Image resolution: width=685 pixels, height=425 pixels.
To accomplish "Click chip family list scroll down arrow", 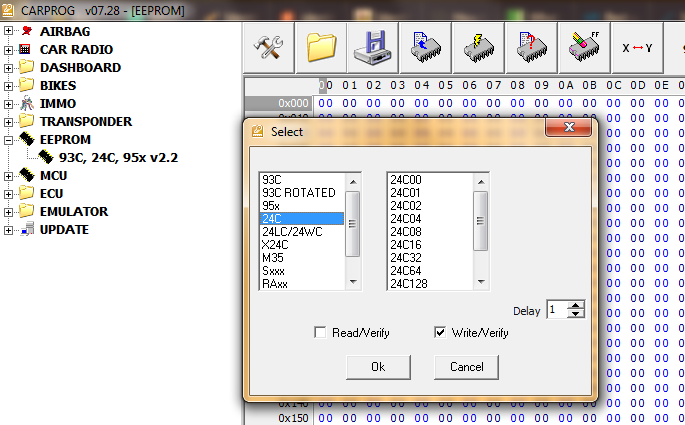I will coord(353,282).
